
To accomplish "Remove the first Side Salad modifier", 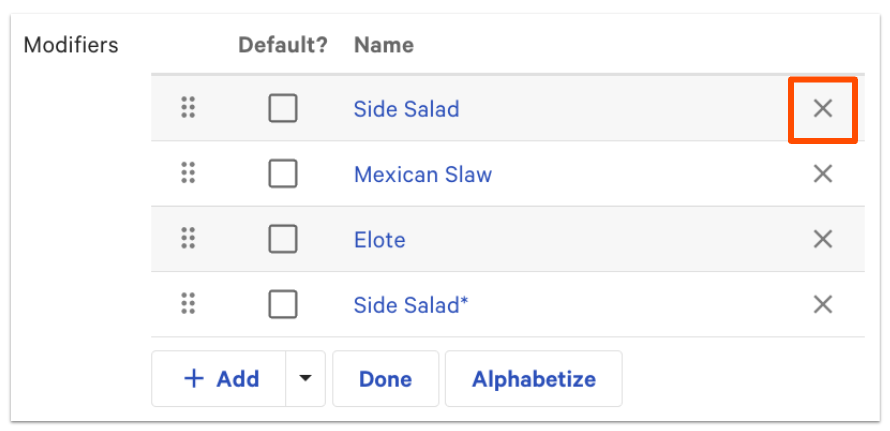I will 822,109.
